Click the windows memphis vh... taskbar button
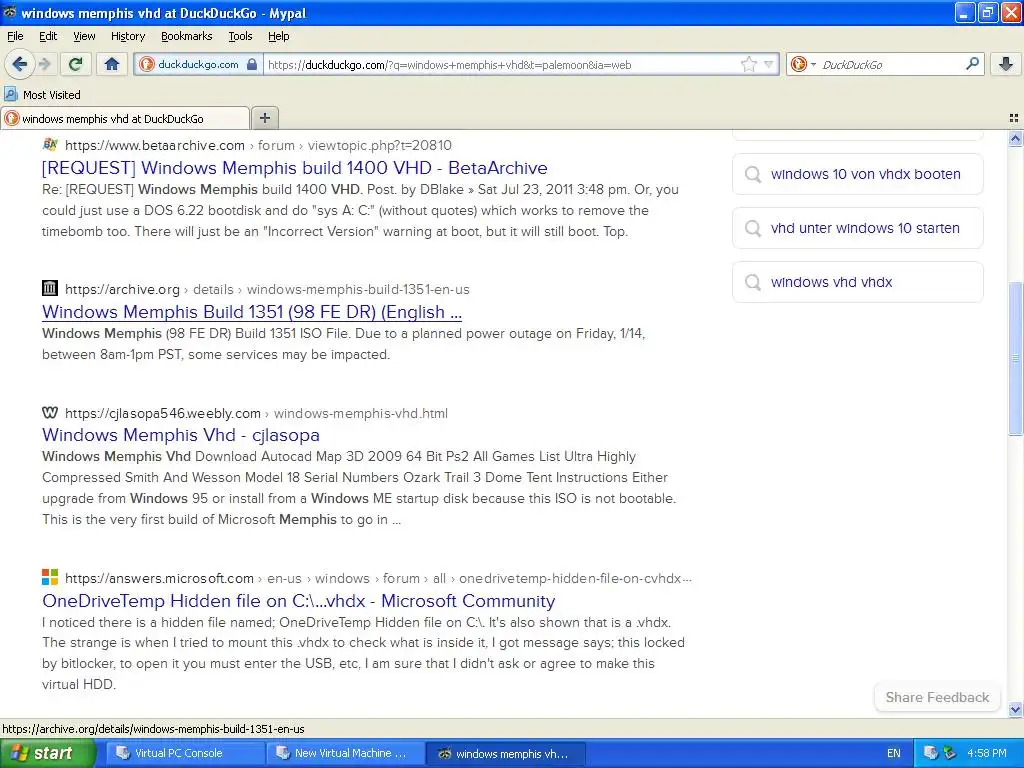 click(x=505, y=753)
